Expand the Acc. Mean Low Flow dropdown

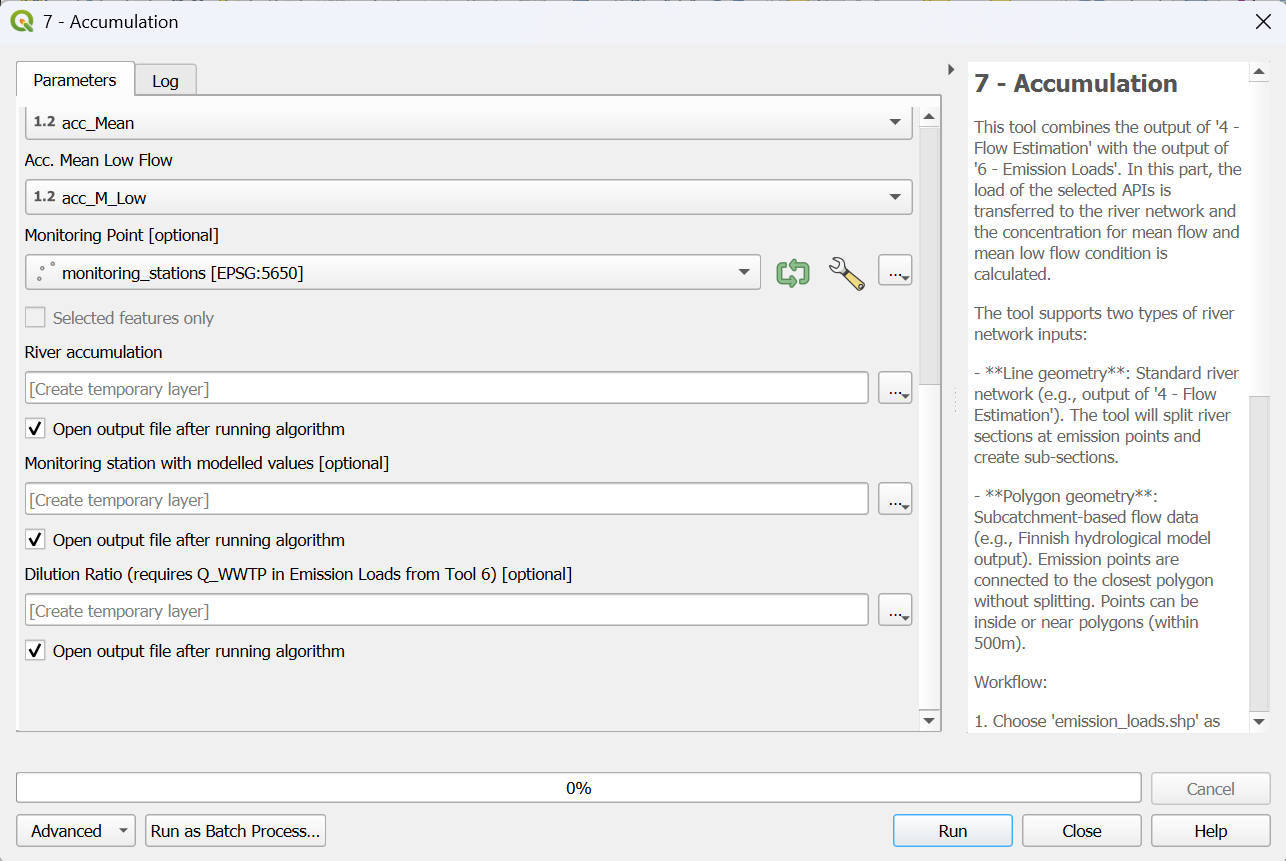[x=895, y=198]
